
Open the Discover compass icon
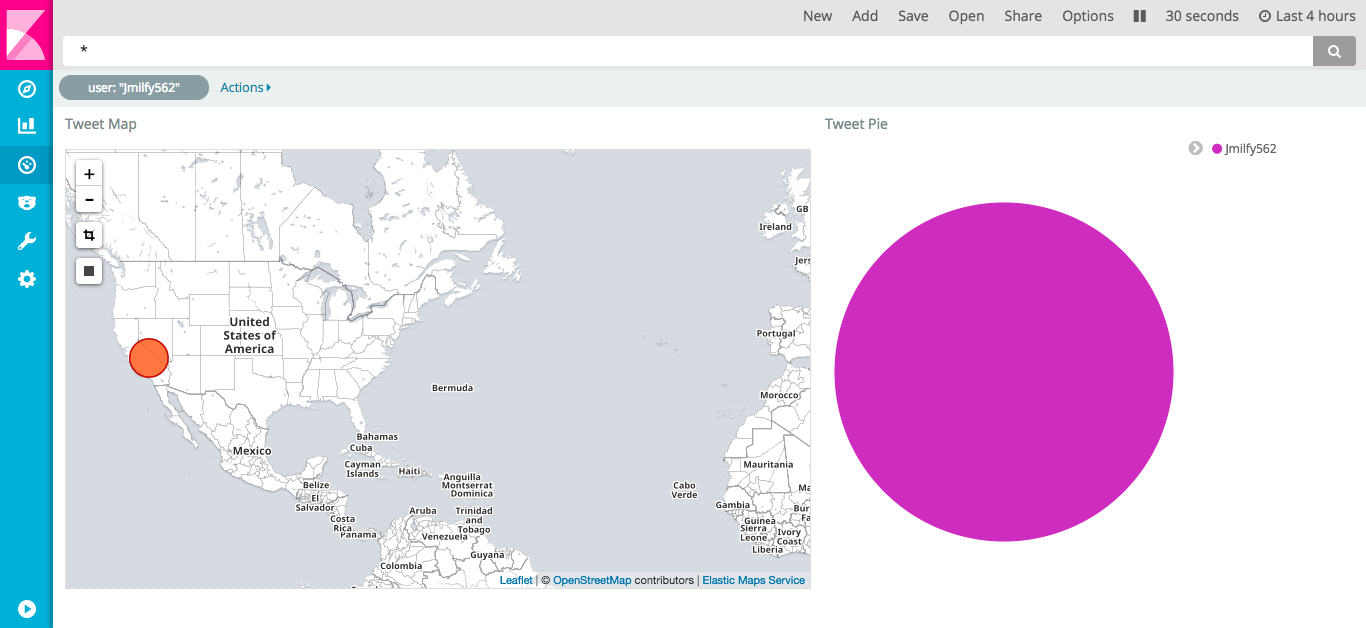click(27, 89)
